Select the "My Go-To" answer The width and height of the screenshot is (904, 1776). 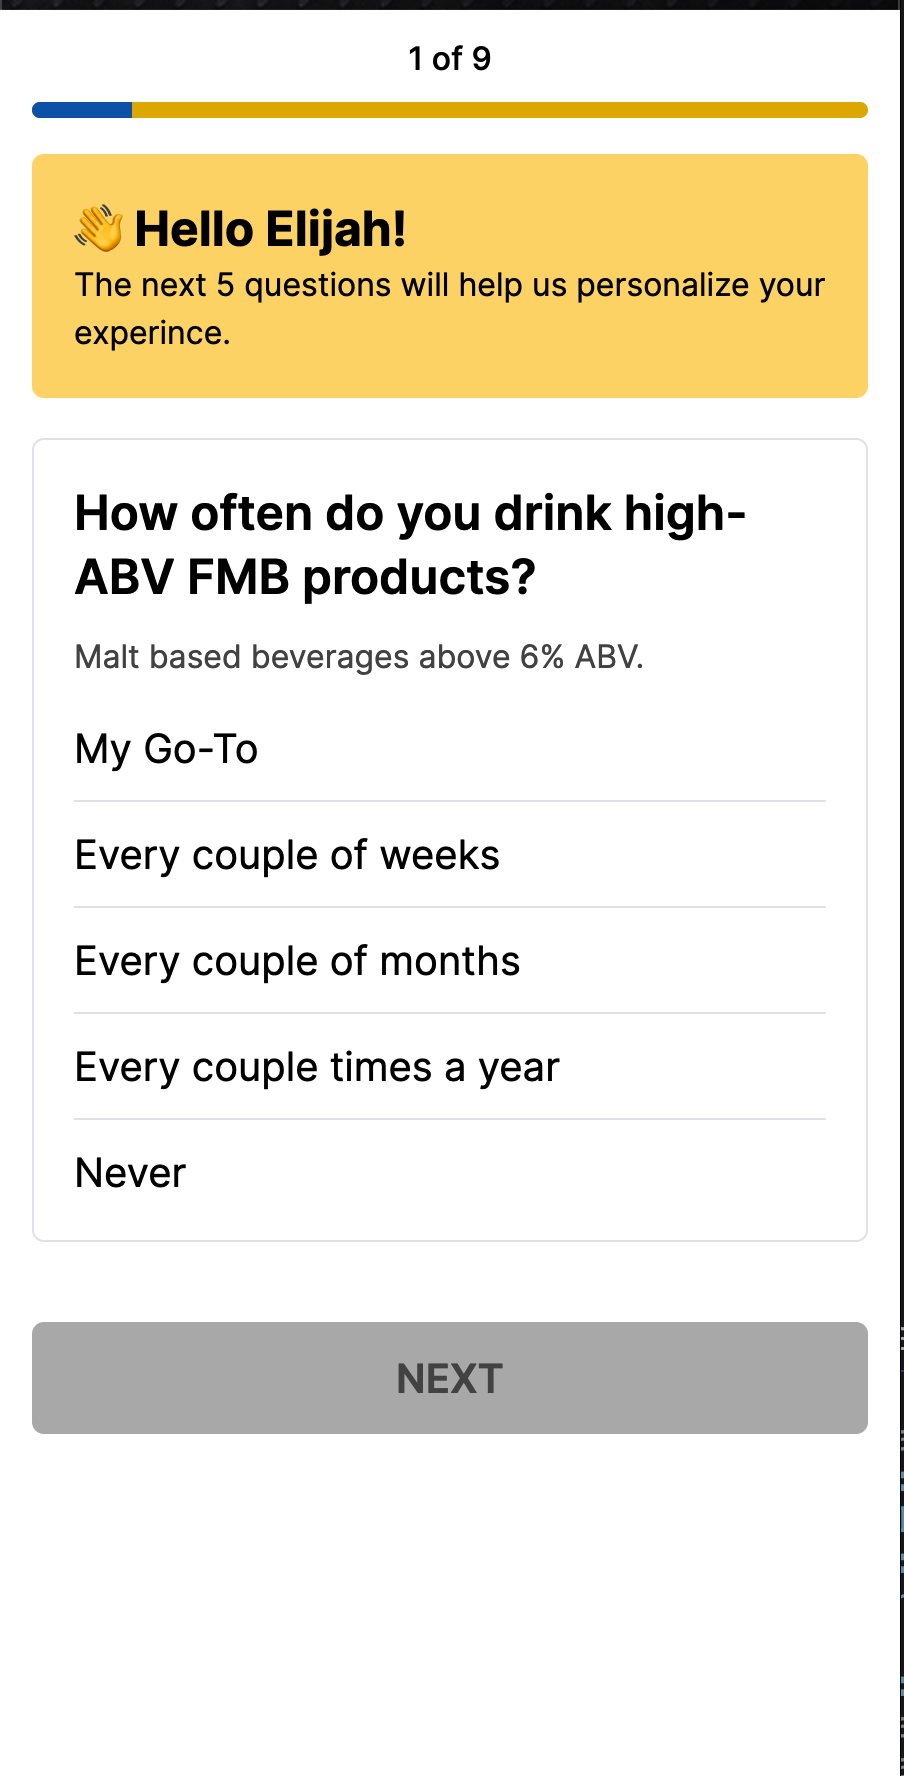(167, 749)
